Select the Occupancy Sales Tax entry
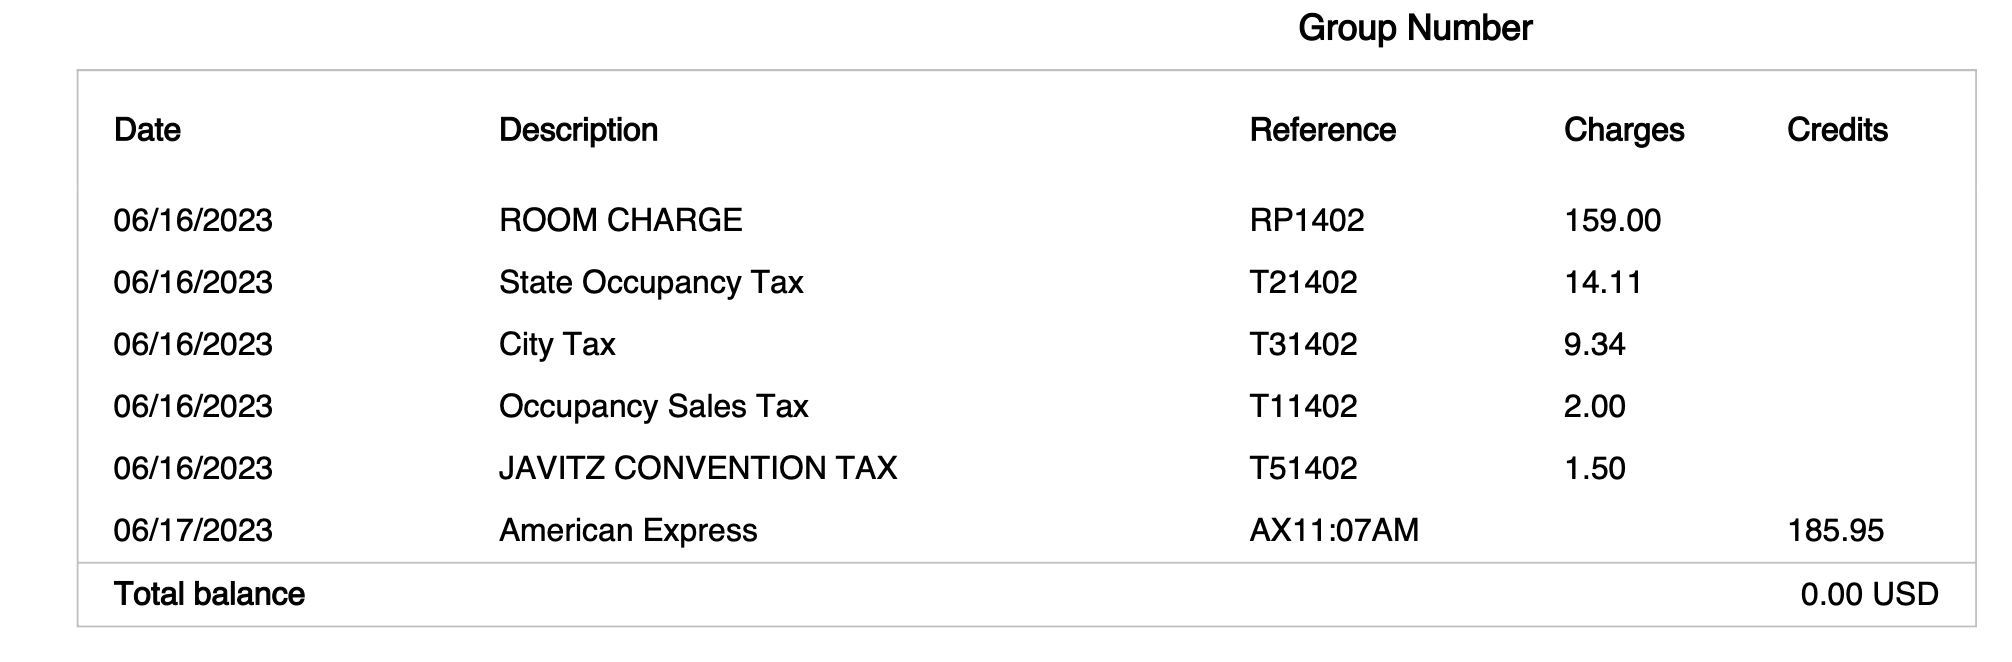The height and width of the screenshot is (662, 2012). (653, 406)
